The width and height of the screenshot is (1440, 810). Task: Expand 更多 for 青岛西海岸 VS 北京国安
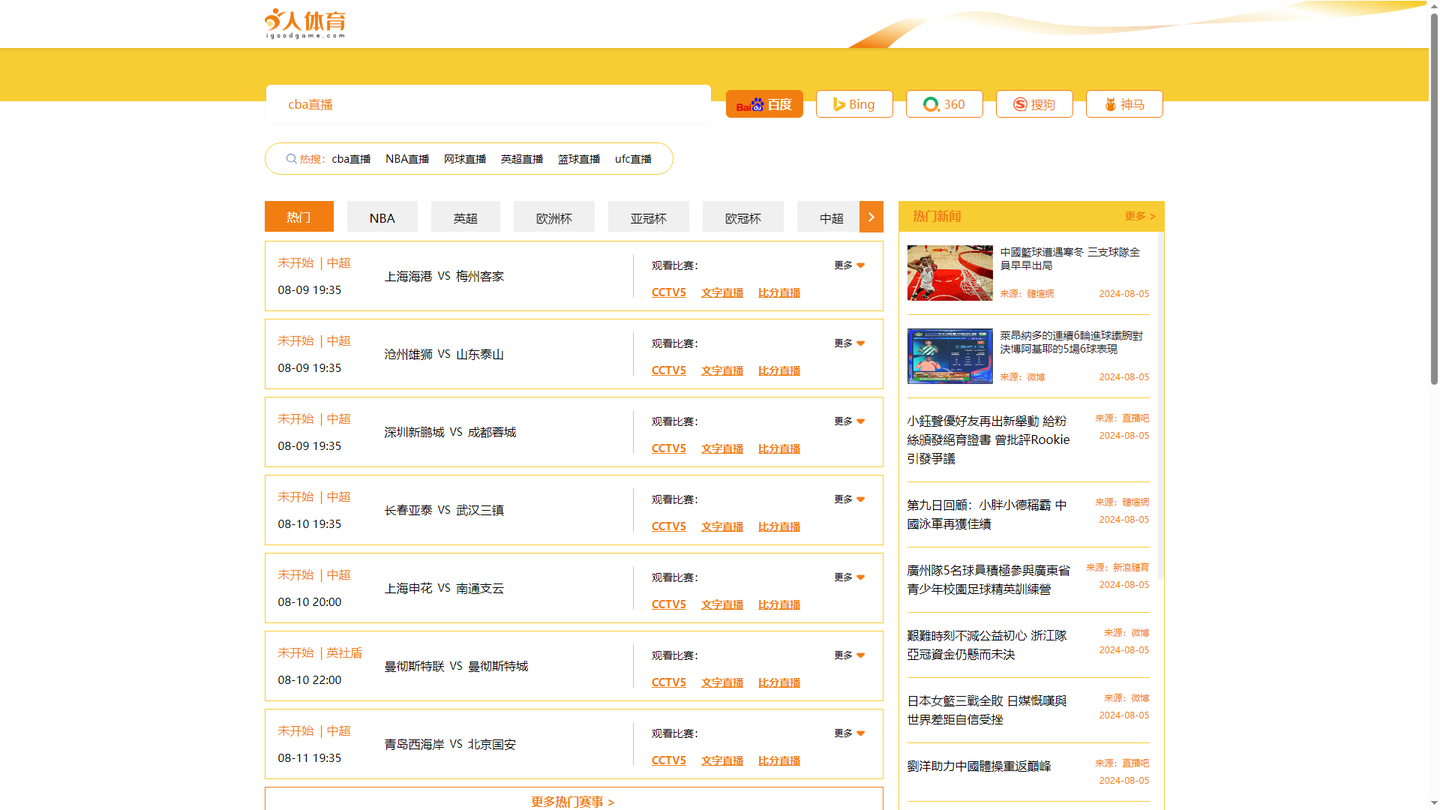tap(850, 733)
